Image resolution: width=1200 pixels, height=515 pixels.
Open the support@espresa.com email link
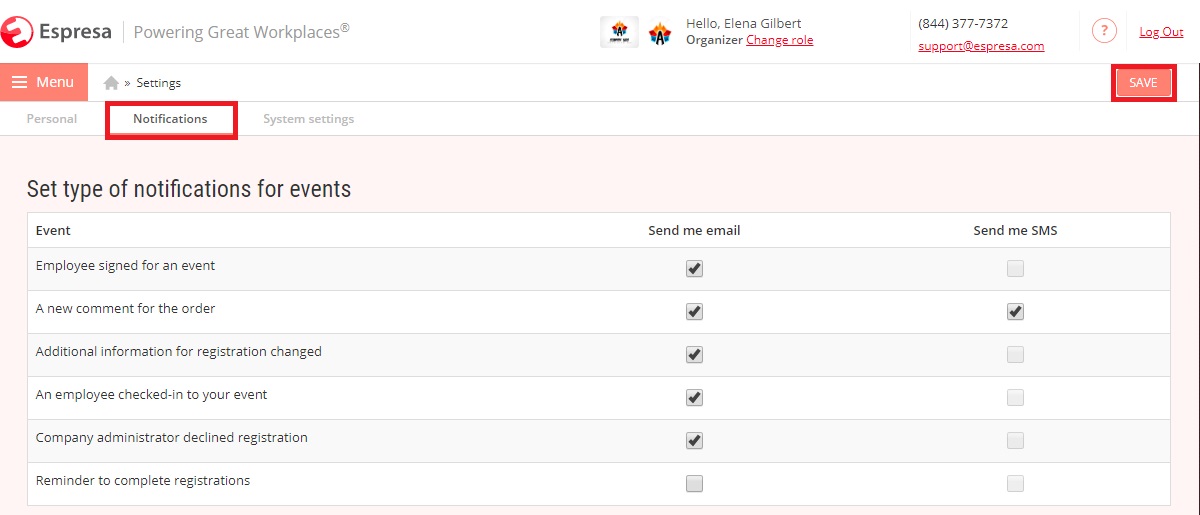[x=981, y=46]
